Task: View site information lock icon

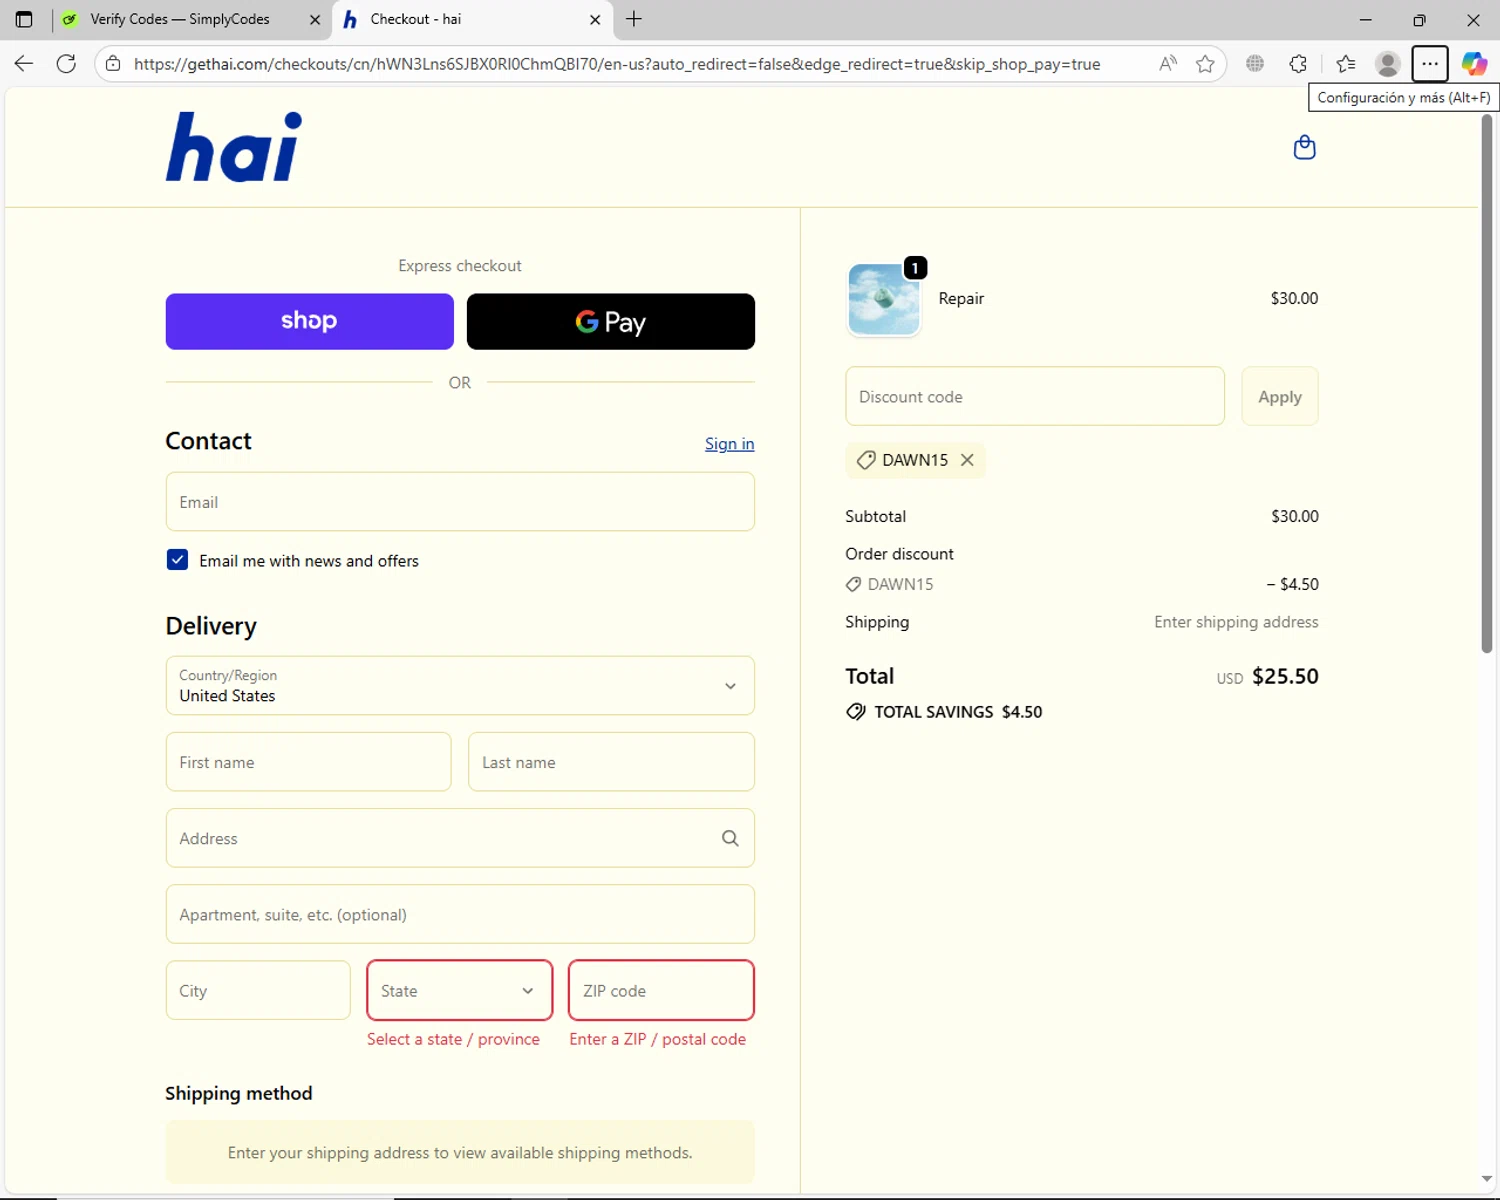Action: pyautogui.click(x=113, y=64)
